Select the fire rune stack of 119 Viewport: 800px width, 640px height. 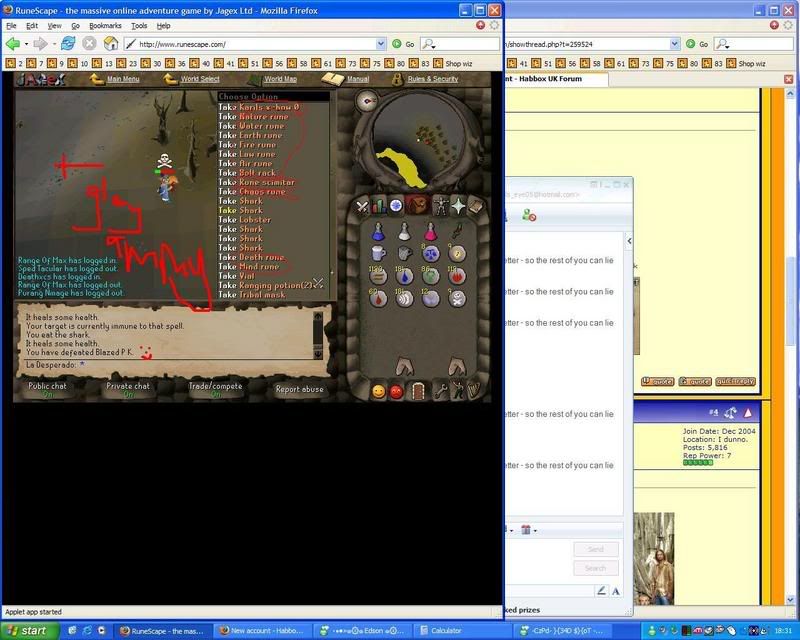pos(457,276)
